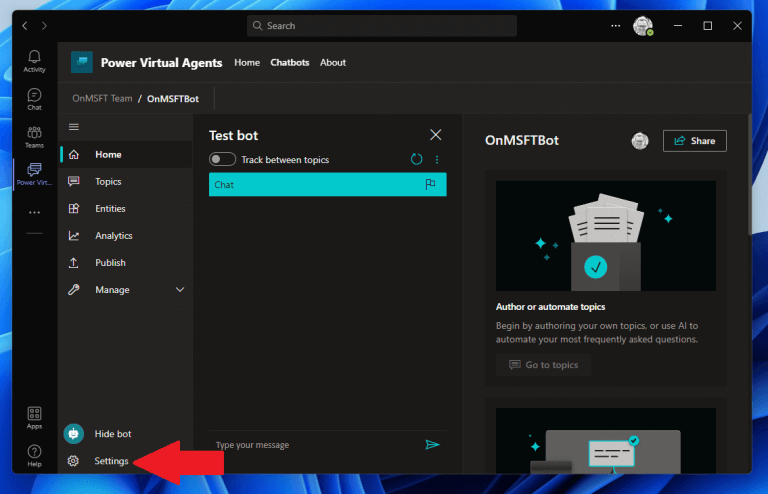
Task: Select Topics in the side navigation
Action: click(x=125, y=182)
